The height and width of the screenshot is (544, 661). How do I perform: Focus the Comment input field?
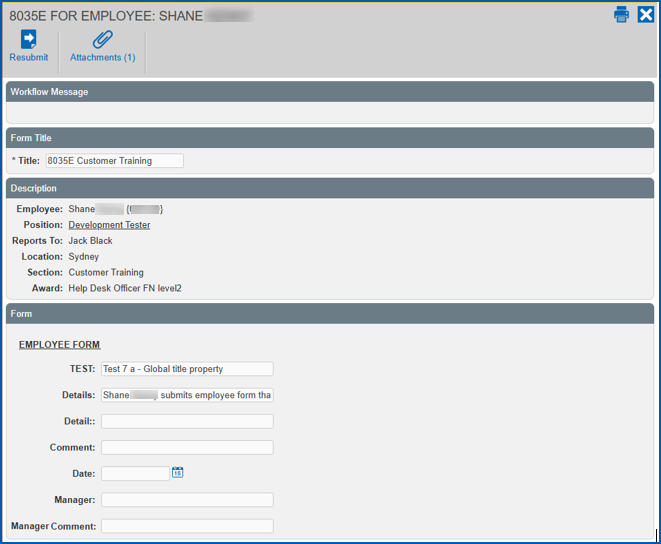187,447
